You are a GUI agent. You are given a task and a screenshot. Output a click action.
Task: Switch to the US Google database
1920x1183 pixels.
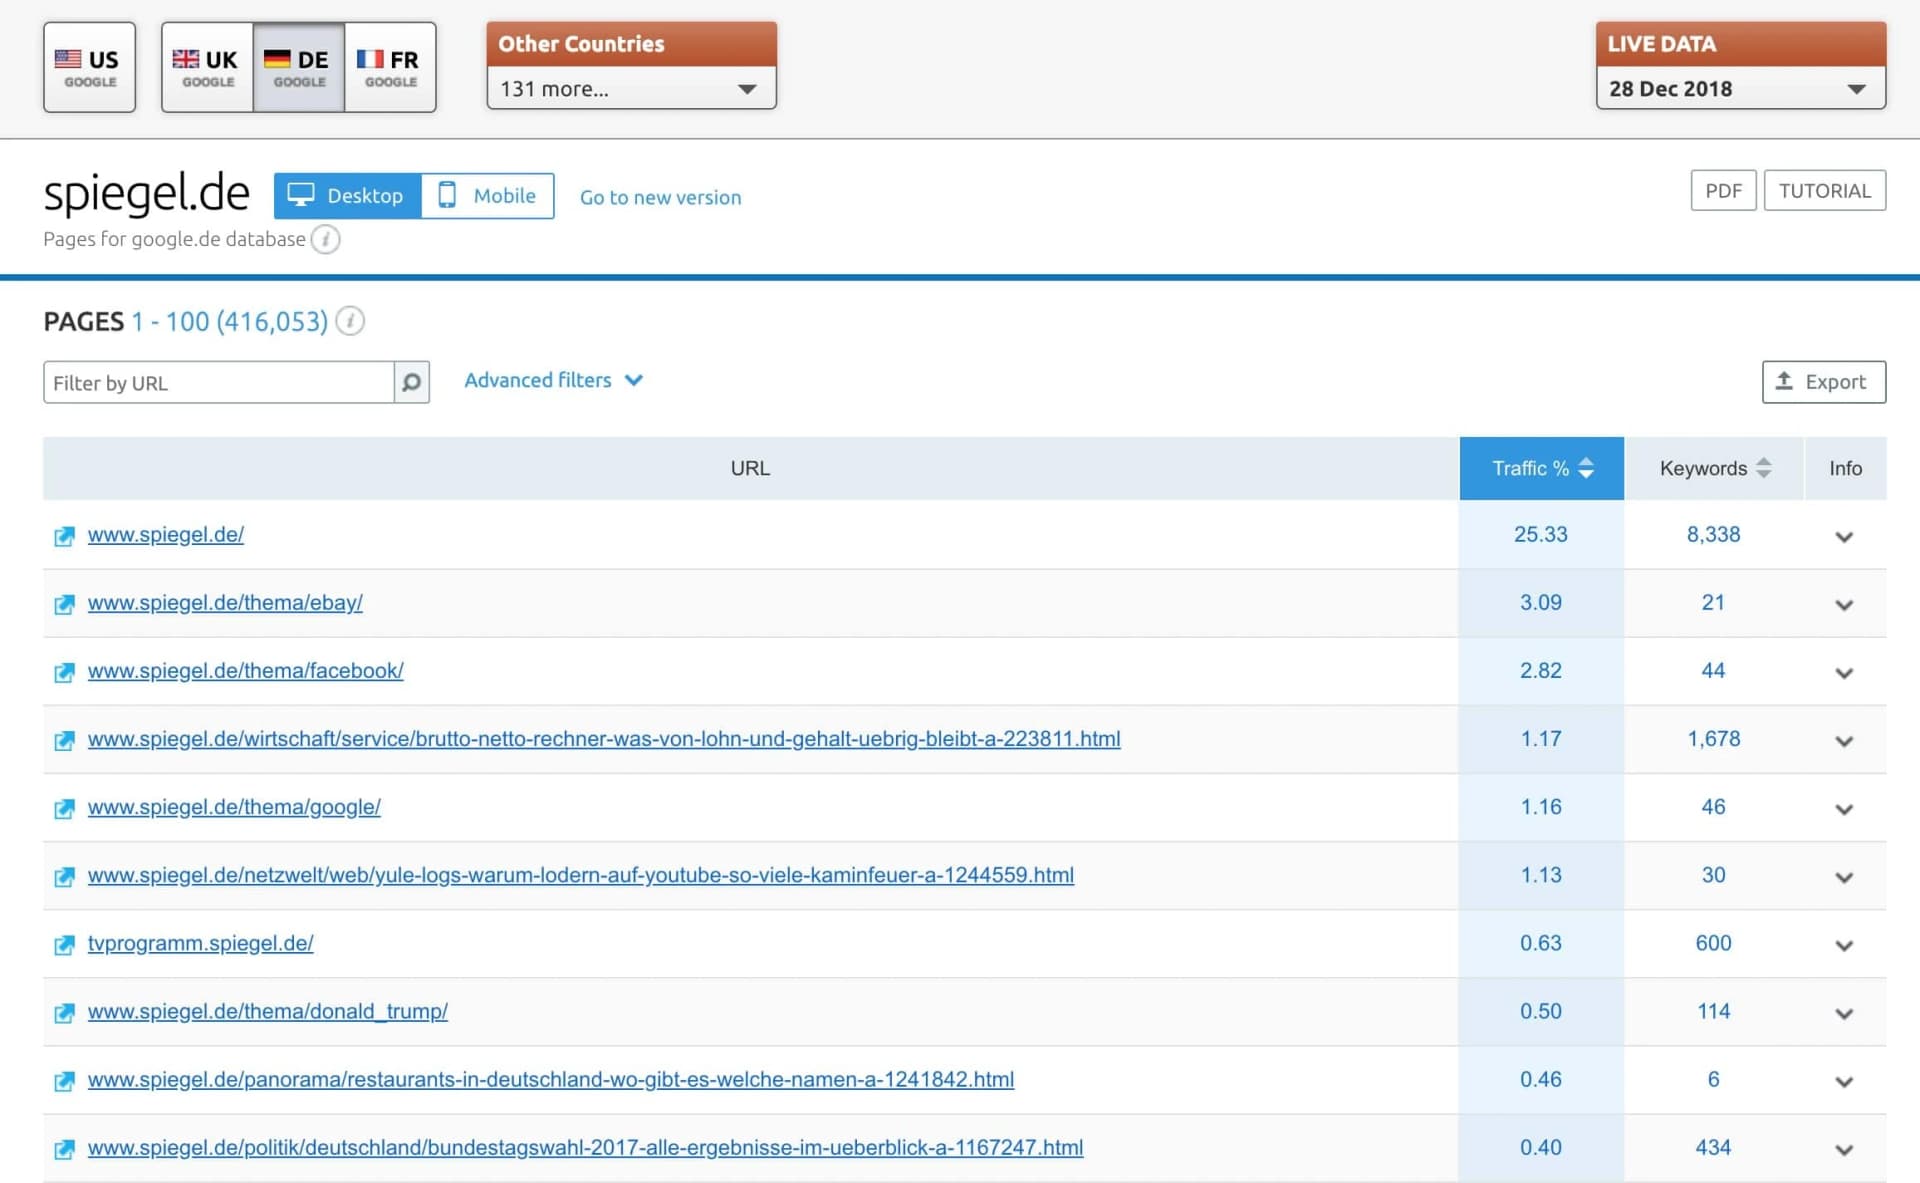(x=89, y=66)
